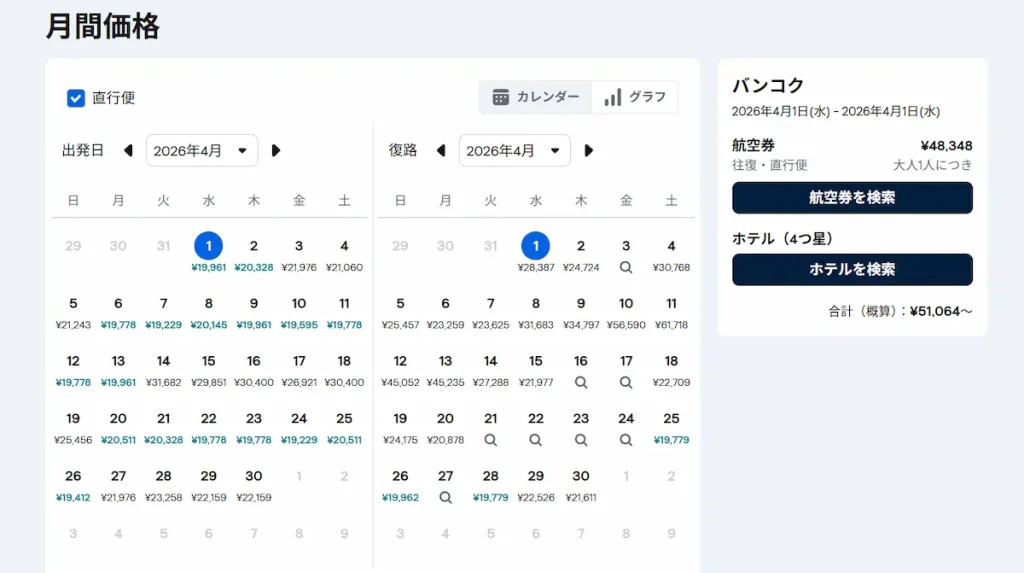Select departure April 16 at ¥30,400
This screenshot has width=1024, height=573.
253,369
